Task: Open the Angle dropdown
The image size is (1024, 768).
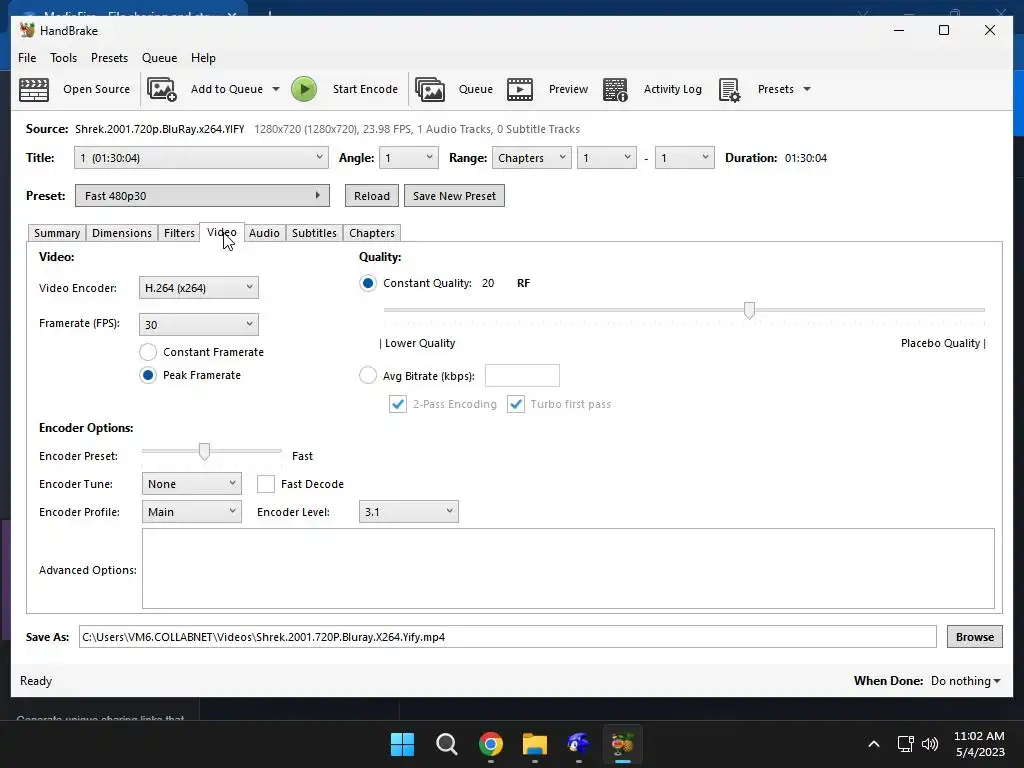Action: [408, 158]
